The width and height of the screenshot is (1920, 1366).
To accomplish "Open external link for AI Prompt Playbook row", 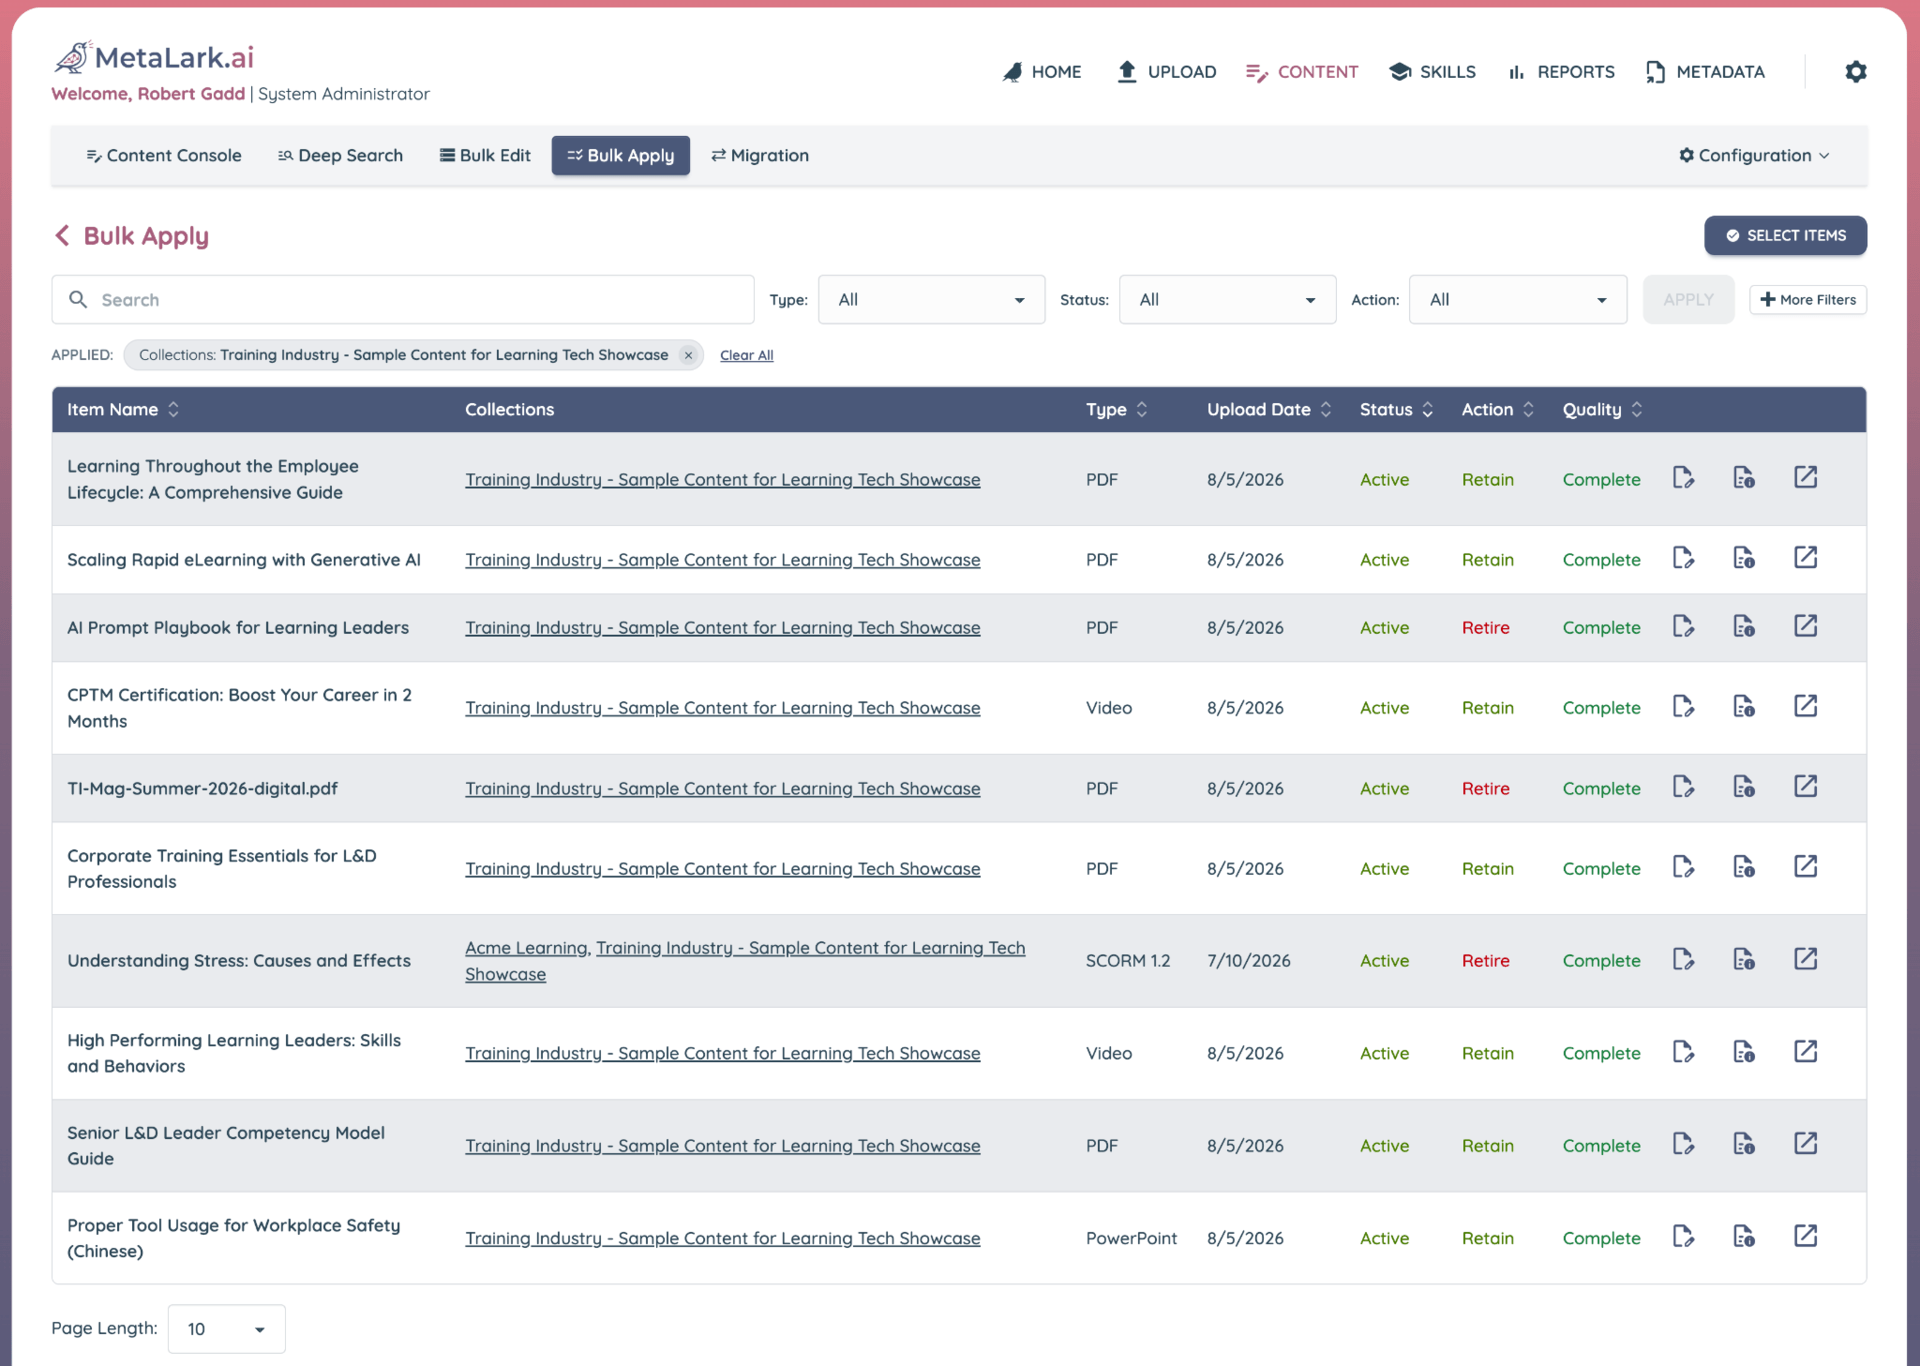I will [1805, 626].
